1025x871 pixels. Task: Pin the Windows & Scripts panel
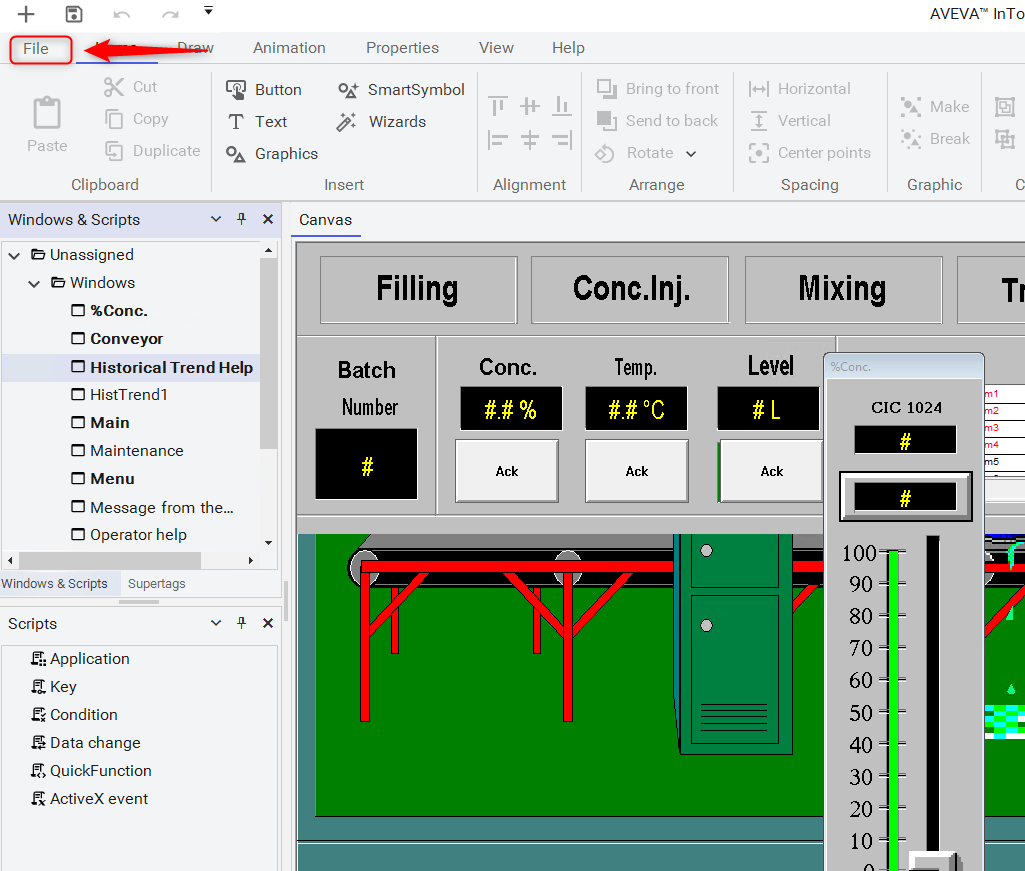point(241,219)
